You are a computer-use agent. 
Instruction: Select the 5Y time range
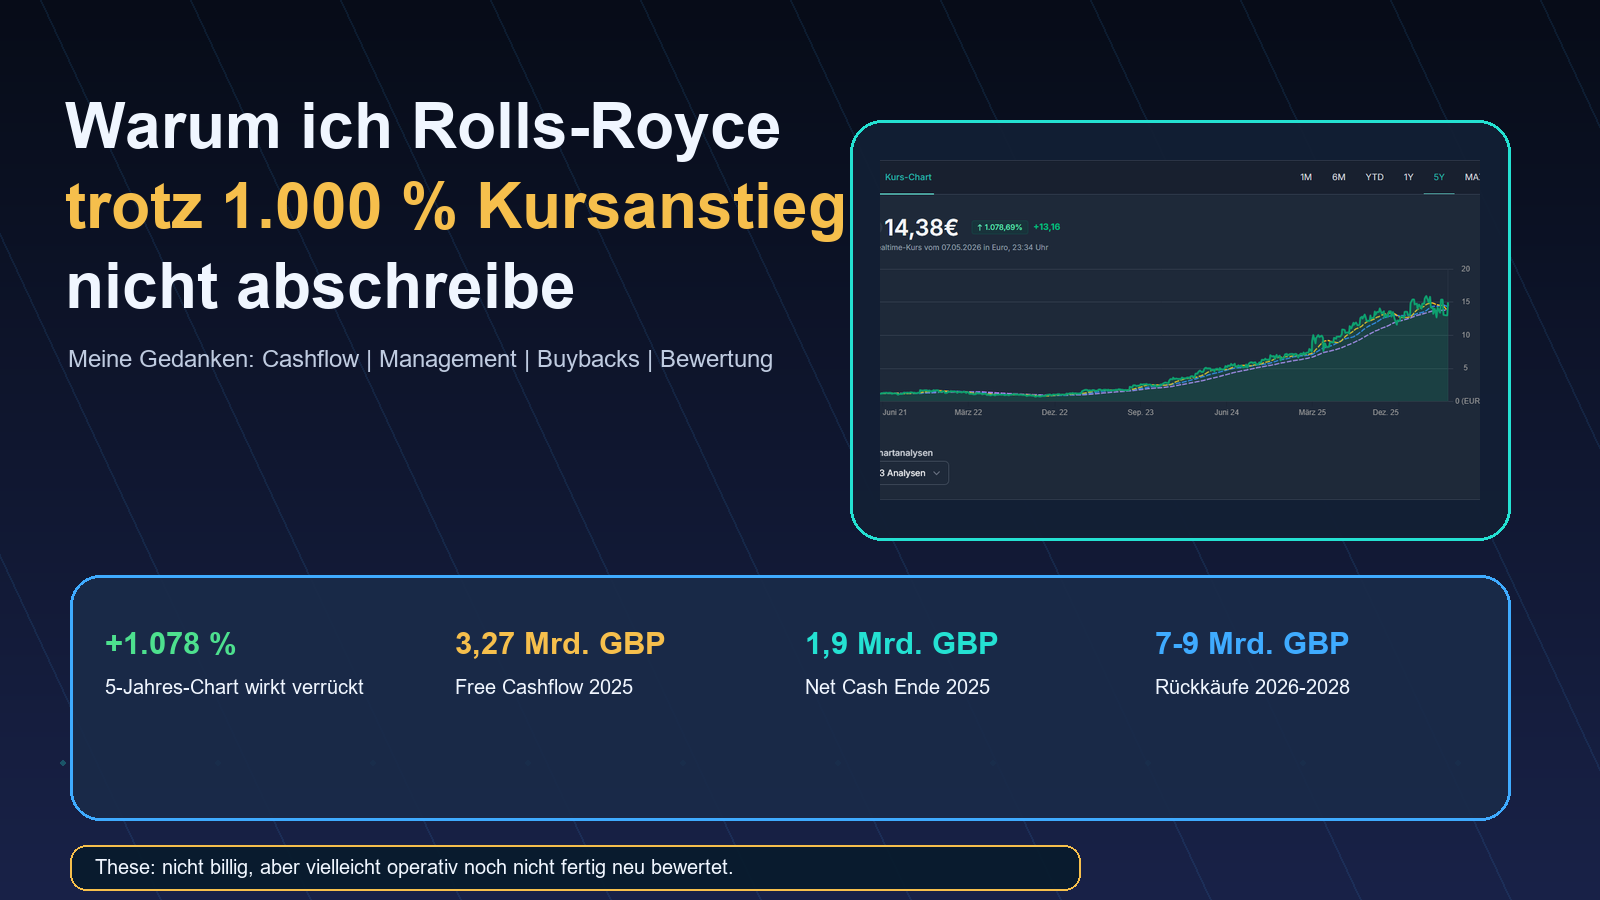[1439, 177]
